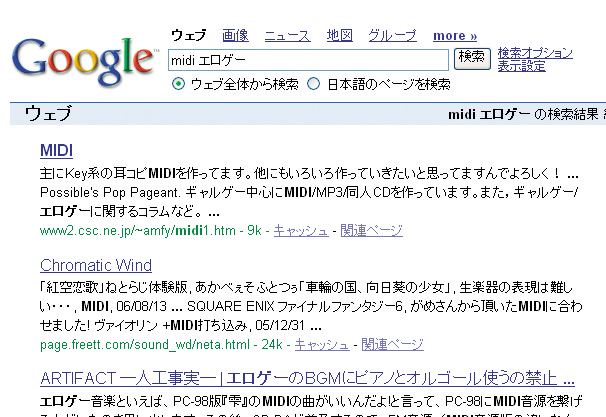This screenshot has height=417, width=606.
Task: Open the グループ groups tab
Action: coord(392,36)
